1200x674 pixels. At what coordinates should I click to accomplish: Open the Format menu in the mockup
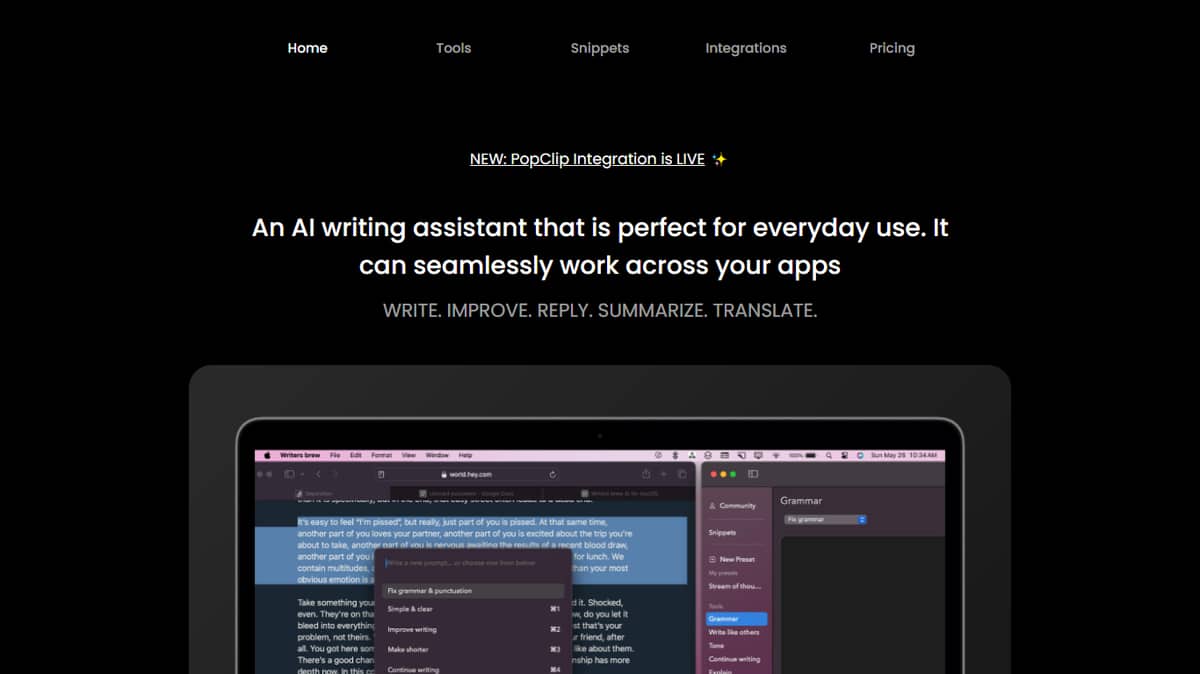(x=381, y=455)
